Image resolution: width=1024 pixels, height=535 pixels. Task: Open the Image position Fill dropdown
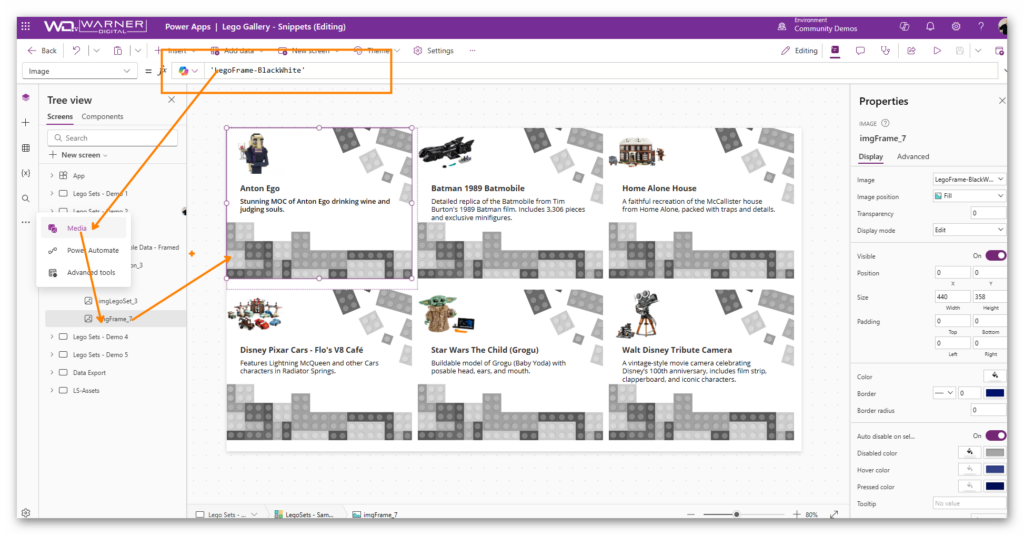(968, 196)
